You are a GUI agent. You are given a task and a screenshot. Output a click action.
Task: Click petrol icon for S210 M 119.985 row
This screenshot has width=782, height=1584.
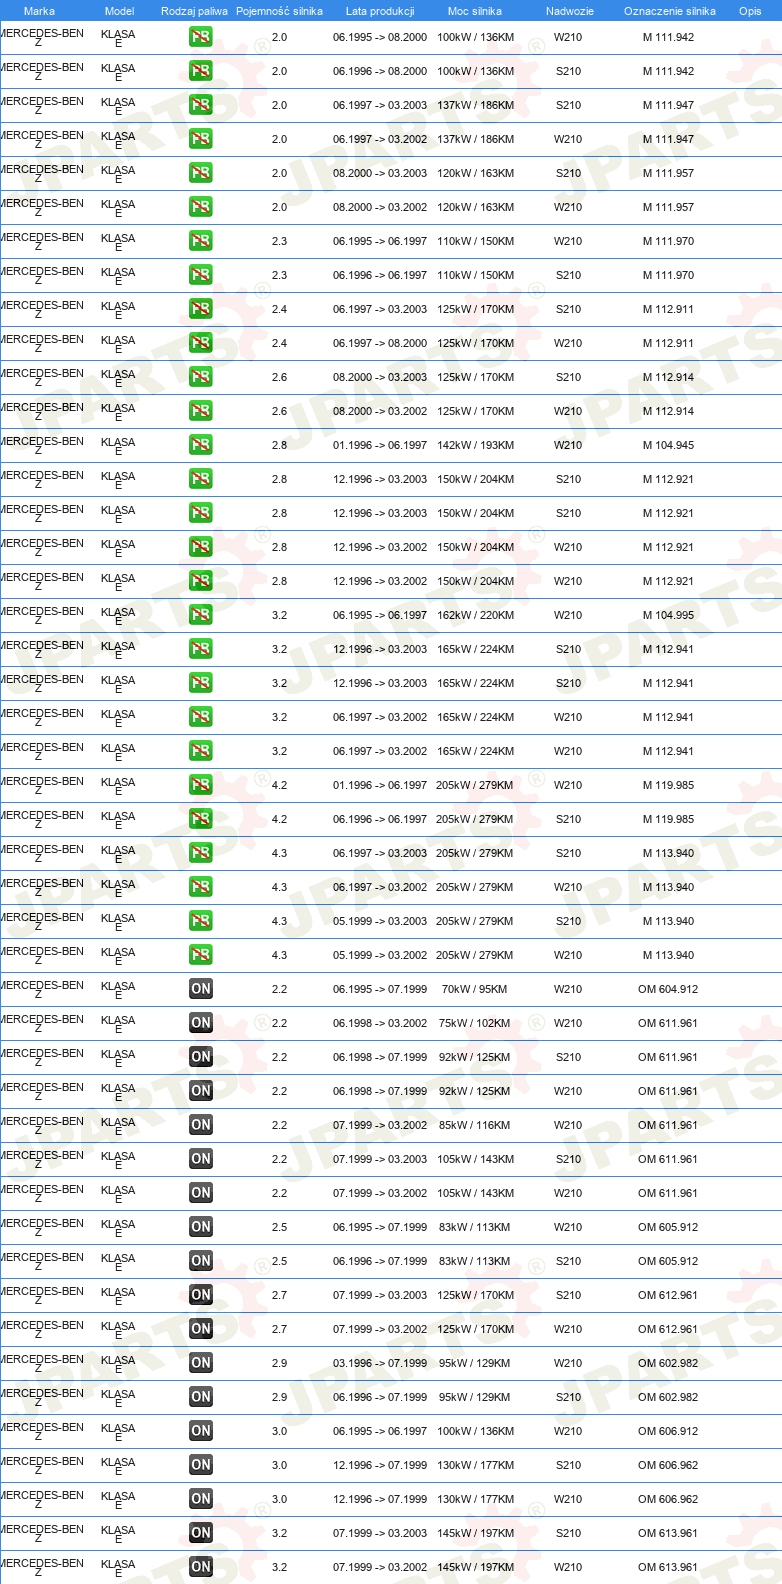click(201, 819)
